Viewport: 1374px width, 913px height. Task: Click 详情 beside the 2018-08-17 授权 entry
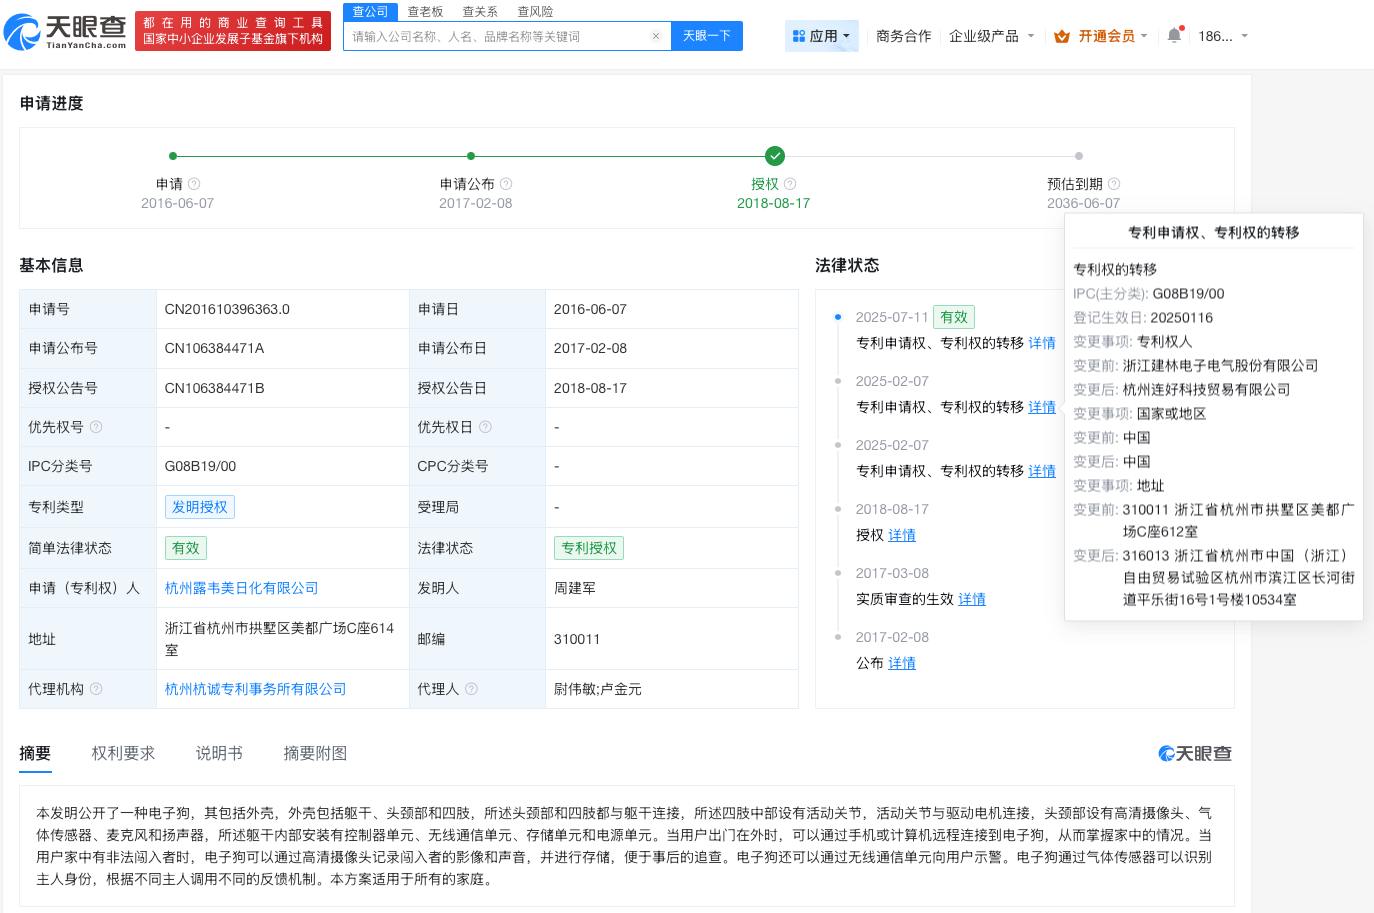(901, 535)
